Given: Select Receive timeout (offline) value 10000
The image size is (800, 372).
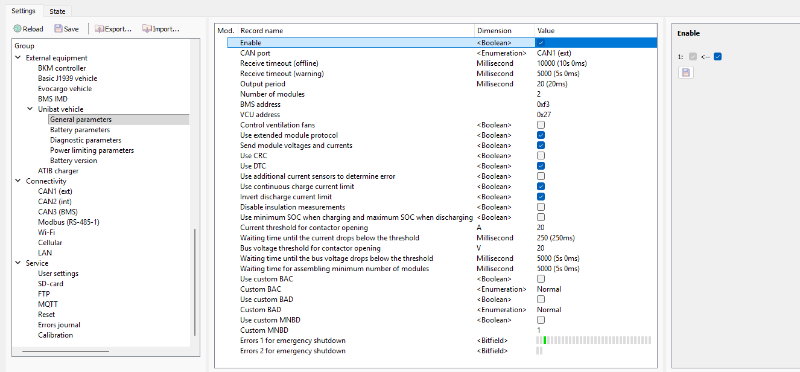Looking at the screenshot, I should click(562, 63).
